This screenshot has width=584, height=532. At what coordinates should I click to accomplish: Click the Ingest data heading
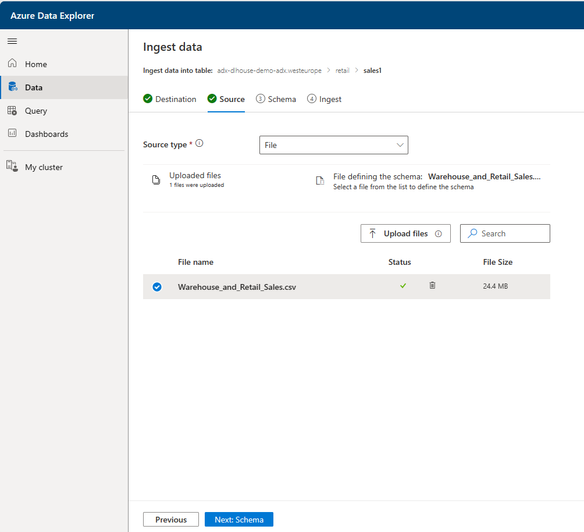tap(172, 47)
